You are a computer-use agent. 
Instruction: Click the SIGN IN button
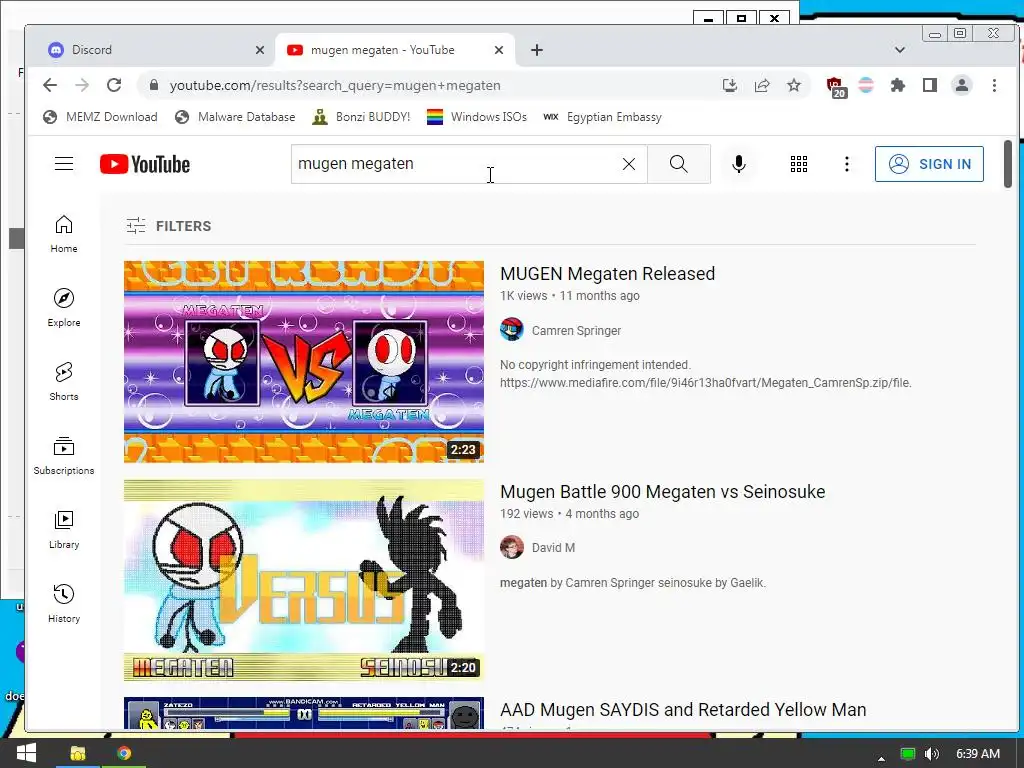tap(929, 164)
